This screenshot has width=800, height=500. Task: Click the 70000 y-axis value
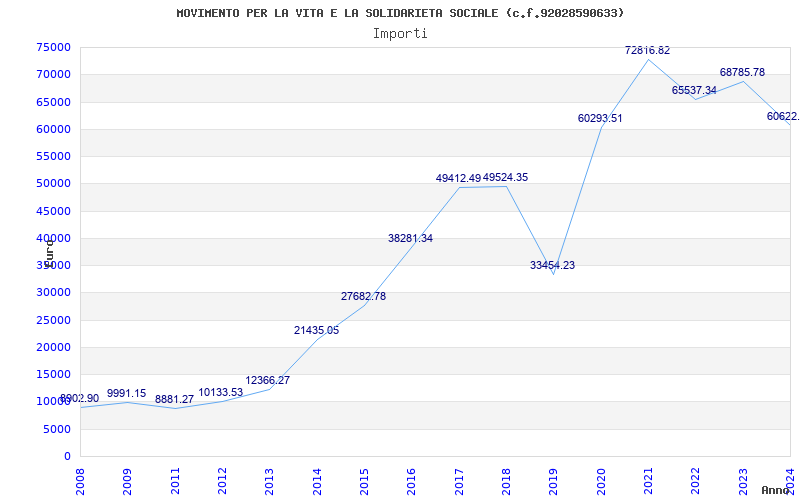point(54,74)
